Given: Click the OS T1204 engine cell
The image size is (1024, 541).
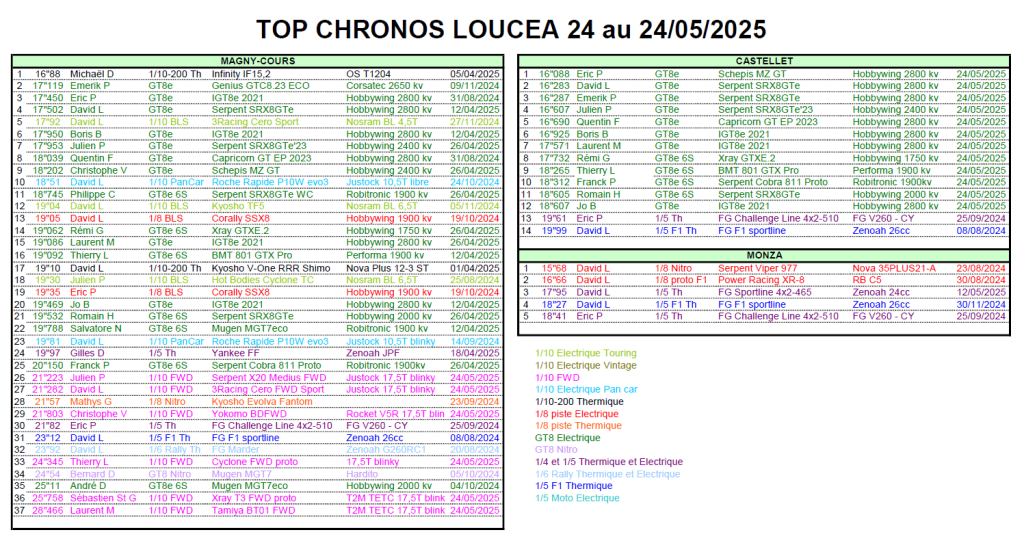Looking at the screenshot, I should click(x=368, y=74).
